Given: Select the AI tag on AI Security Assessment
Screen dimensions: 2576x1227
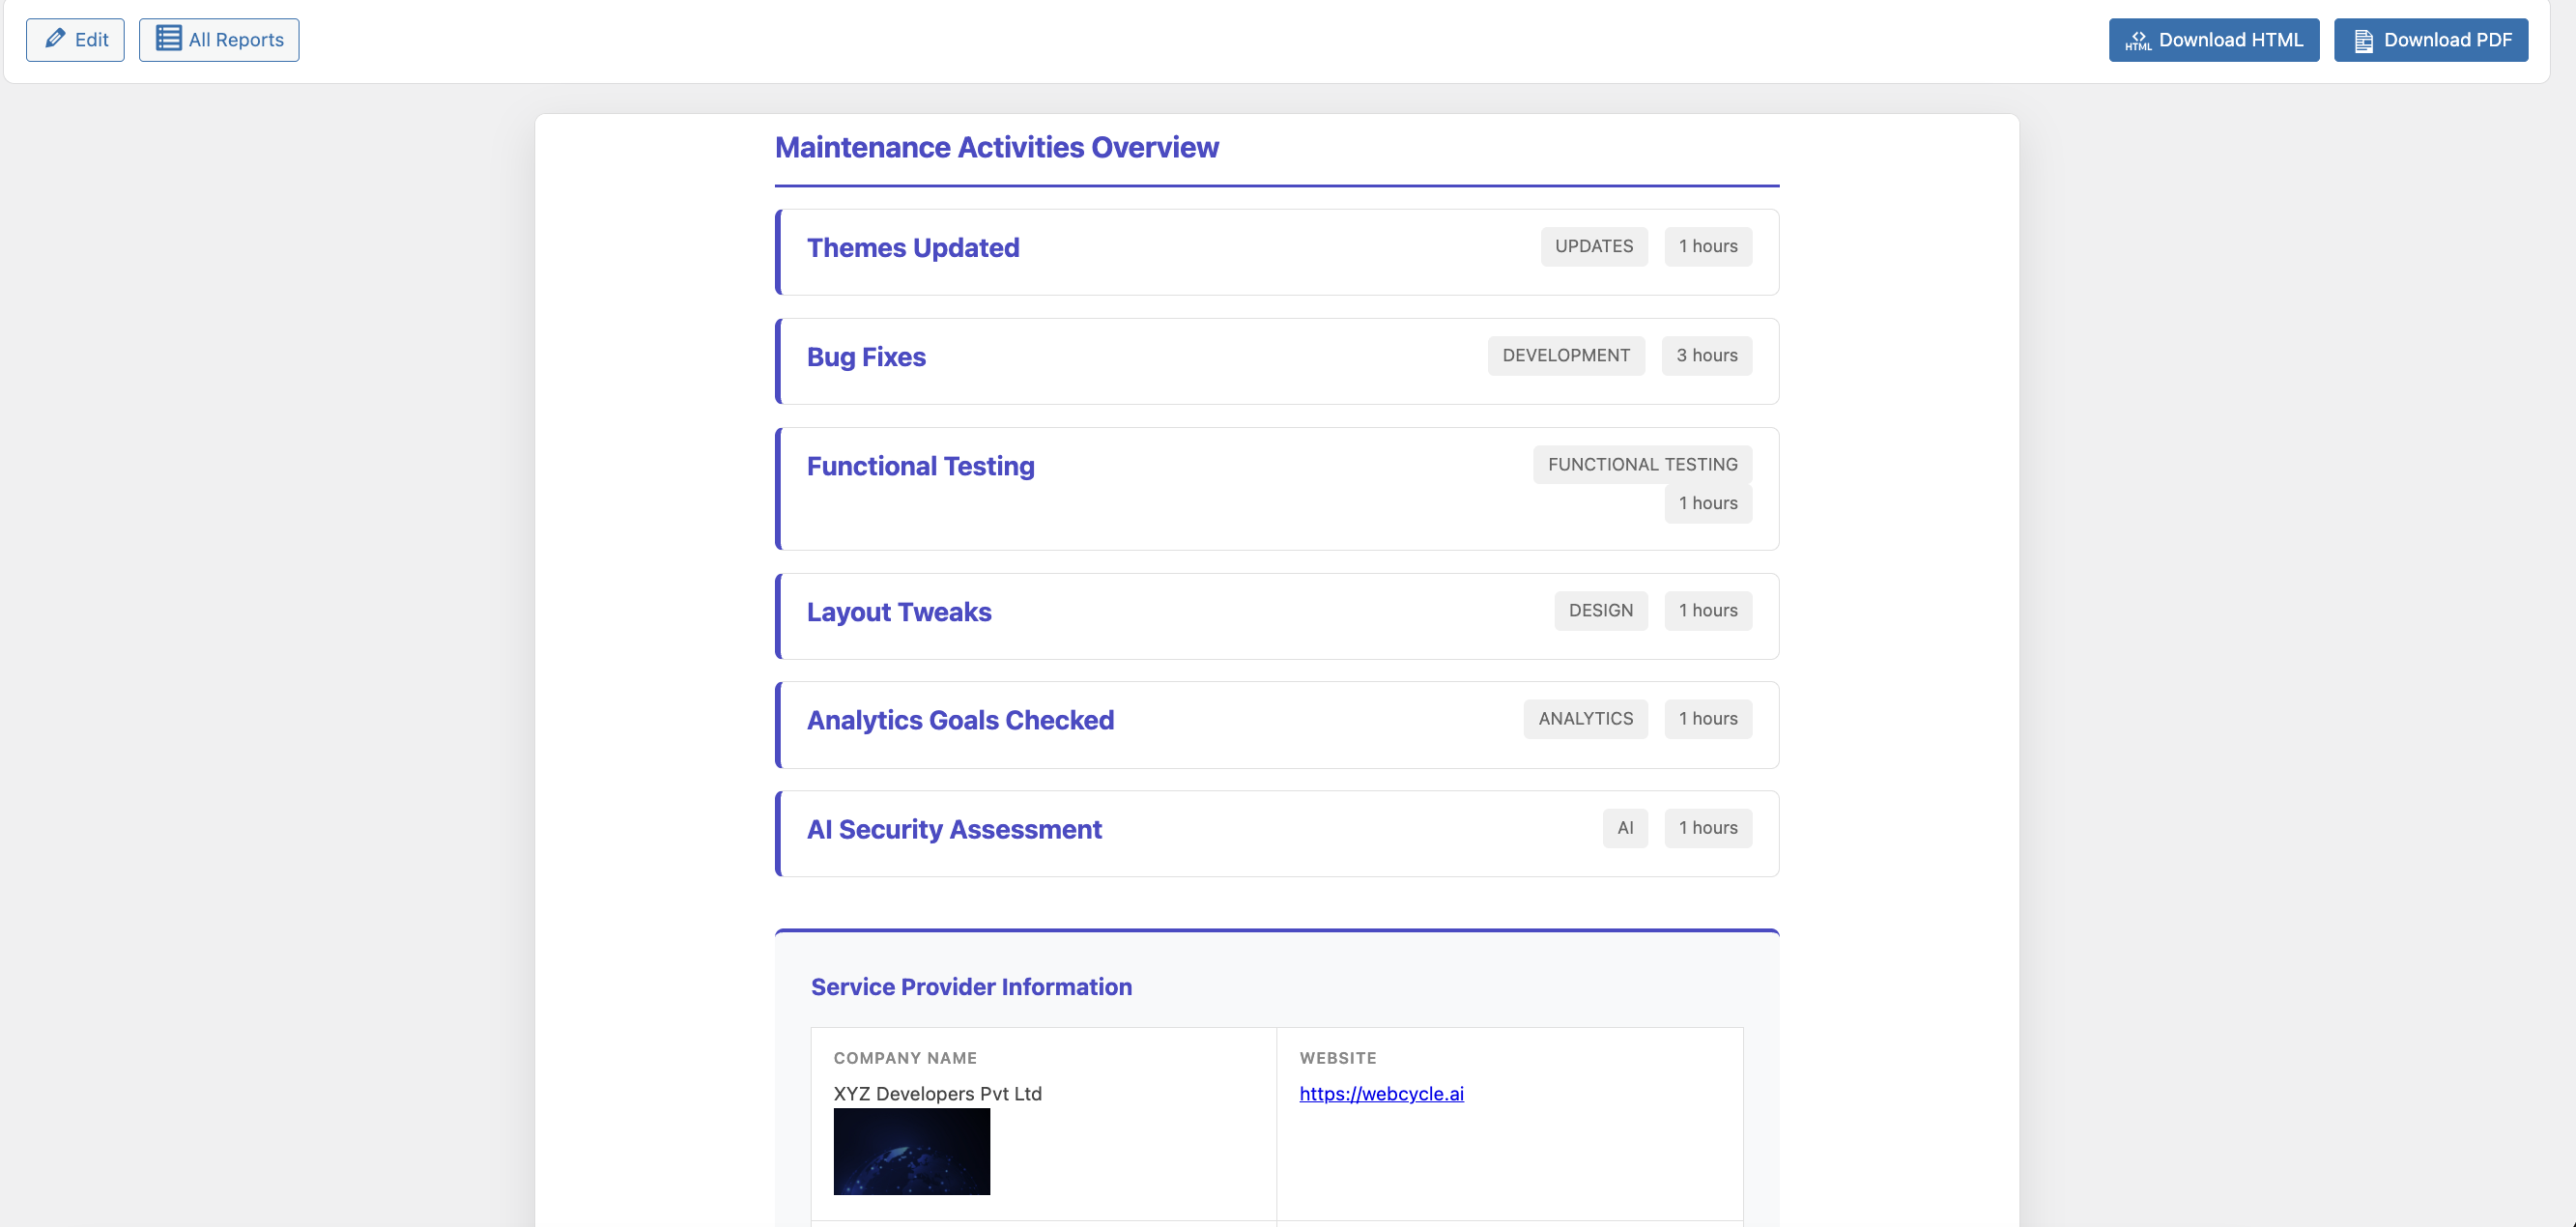Looking at the screenshot, I should tap(1625, 828).
